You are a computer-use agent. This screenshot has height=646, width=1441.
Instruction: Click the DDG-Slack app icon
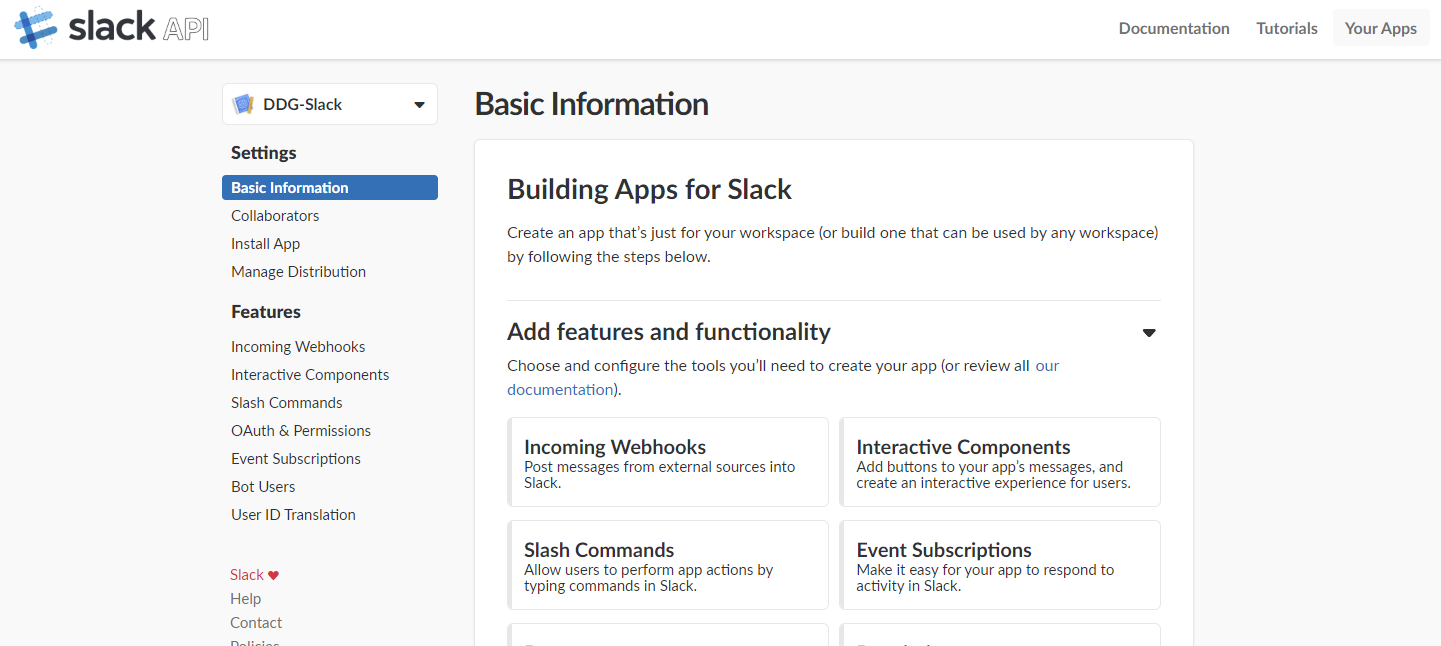[243, 104]
